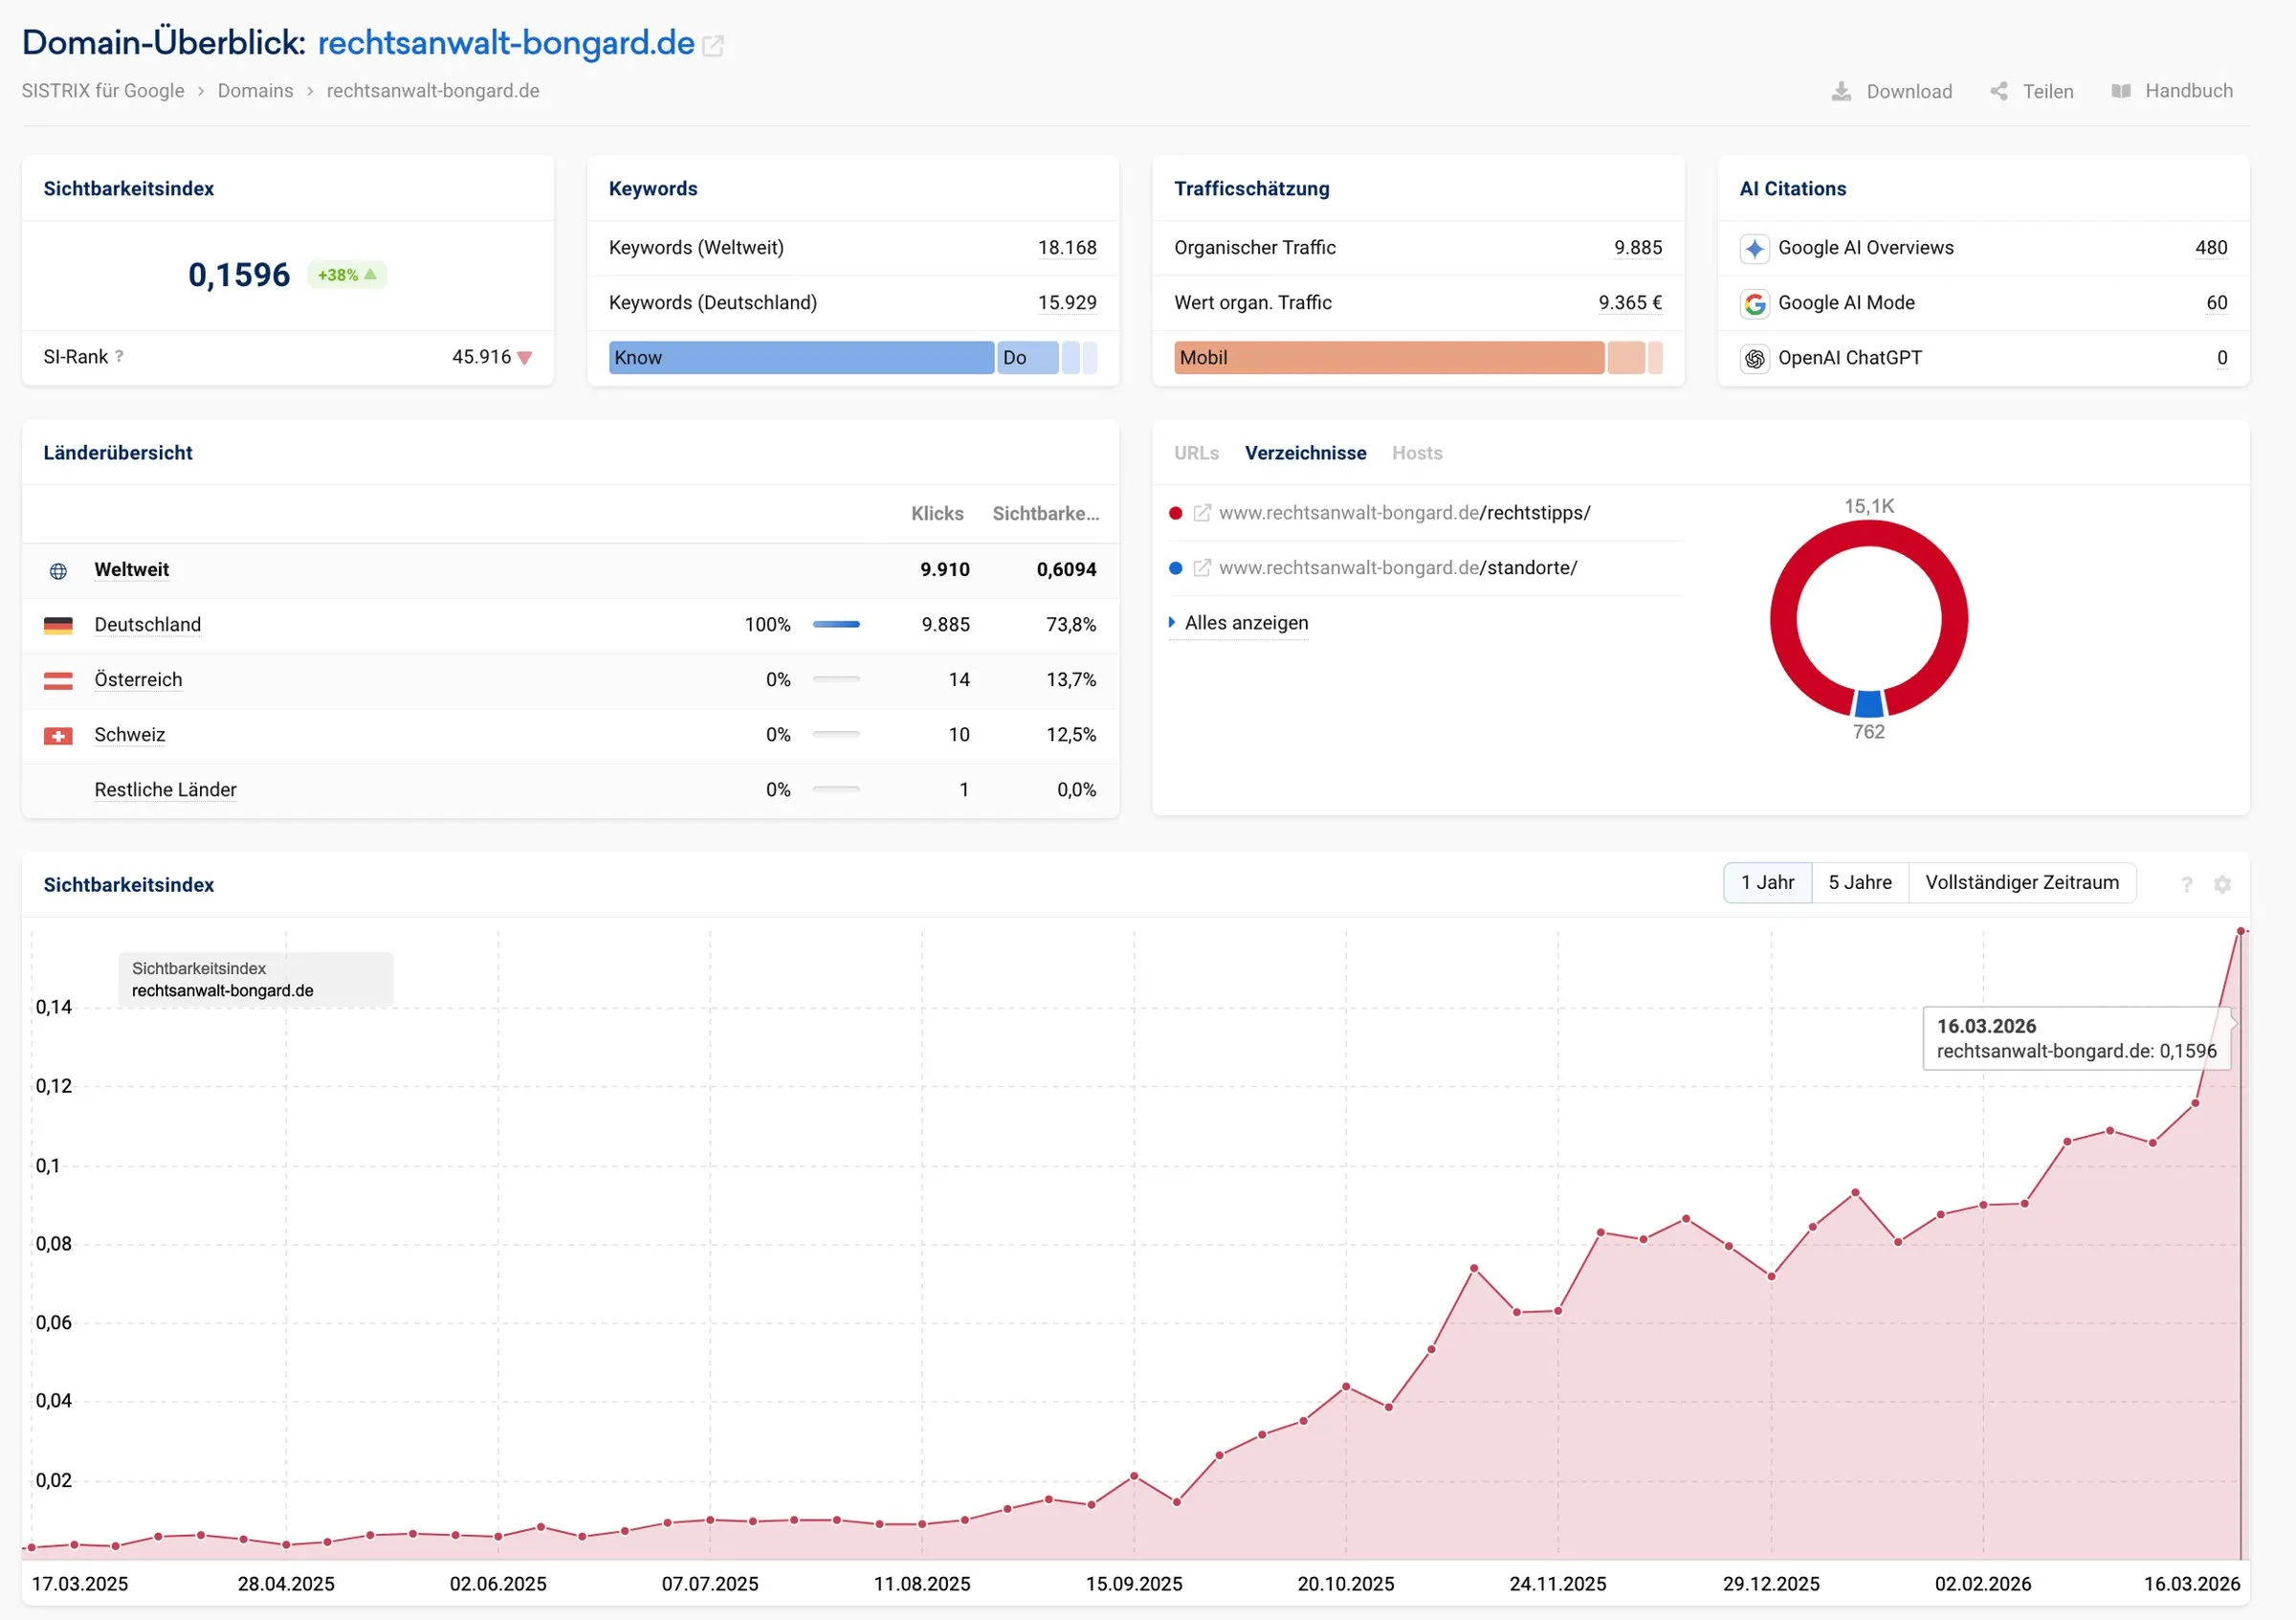This screenshot has width=2296, height=1620.
Task: Click the Google AI Overviews sparkle icon
Action: tap(1755, 248)
